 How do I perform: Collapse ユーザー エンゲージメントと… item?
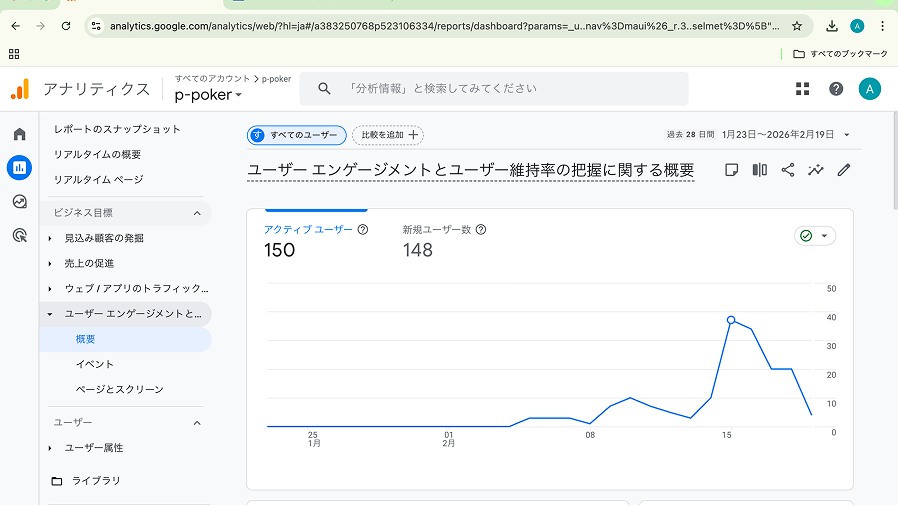coord(50,314)
